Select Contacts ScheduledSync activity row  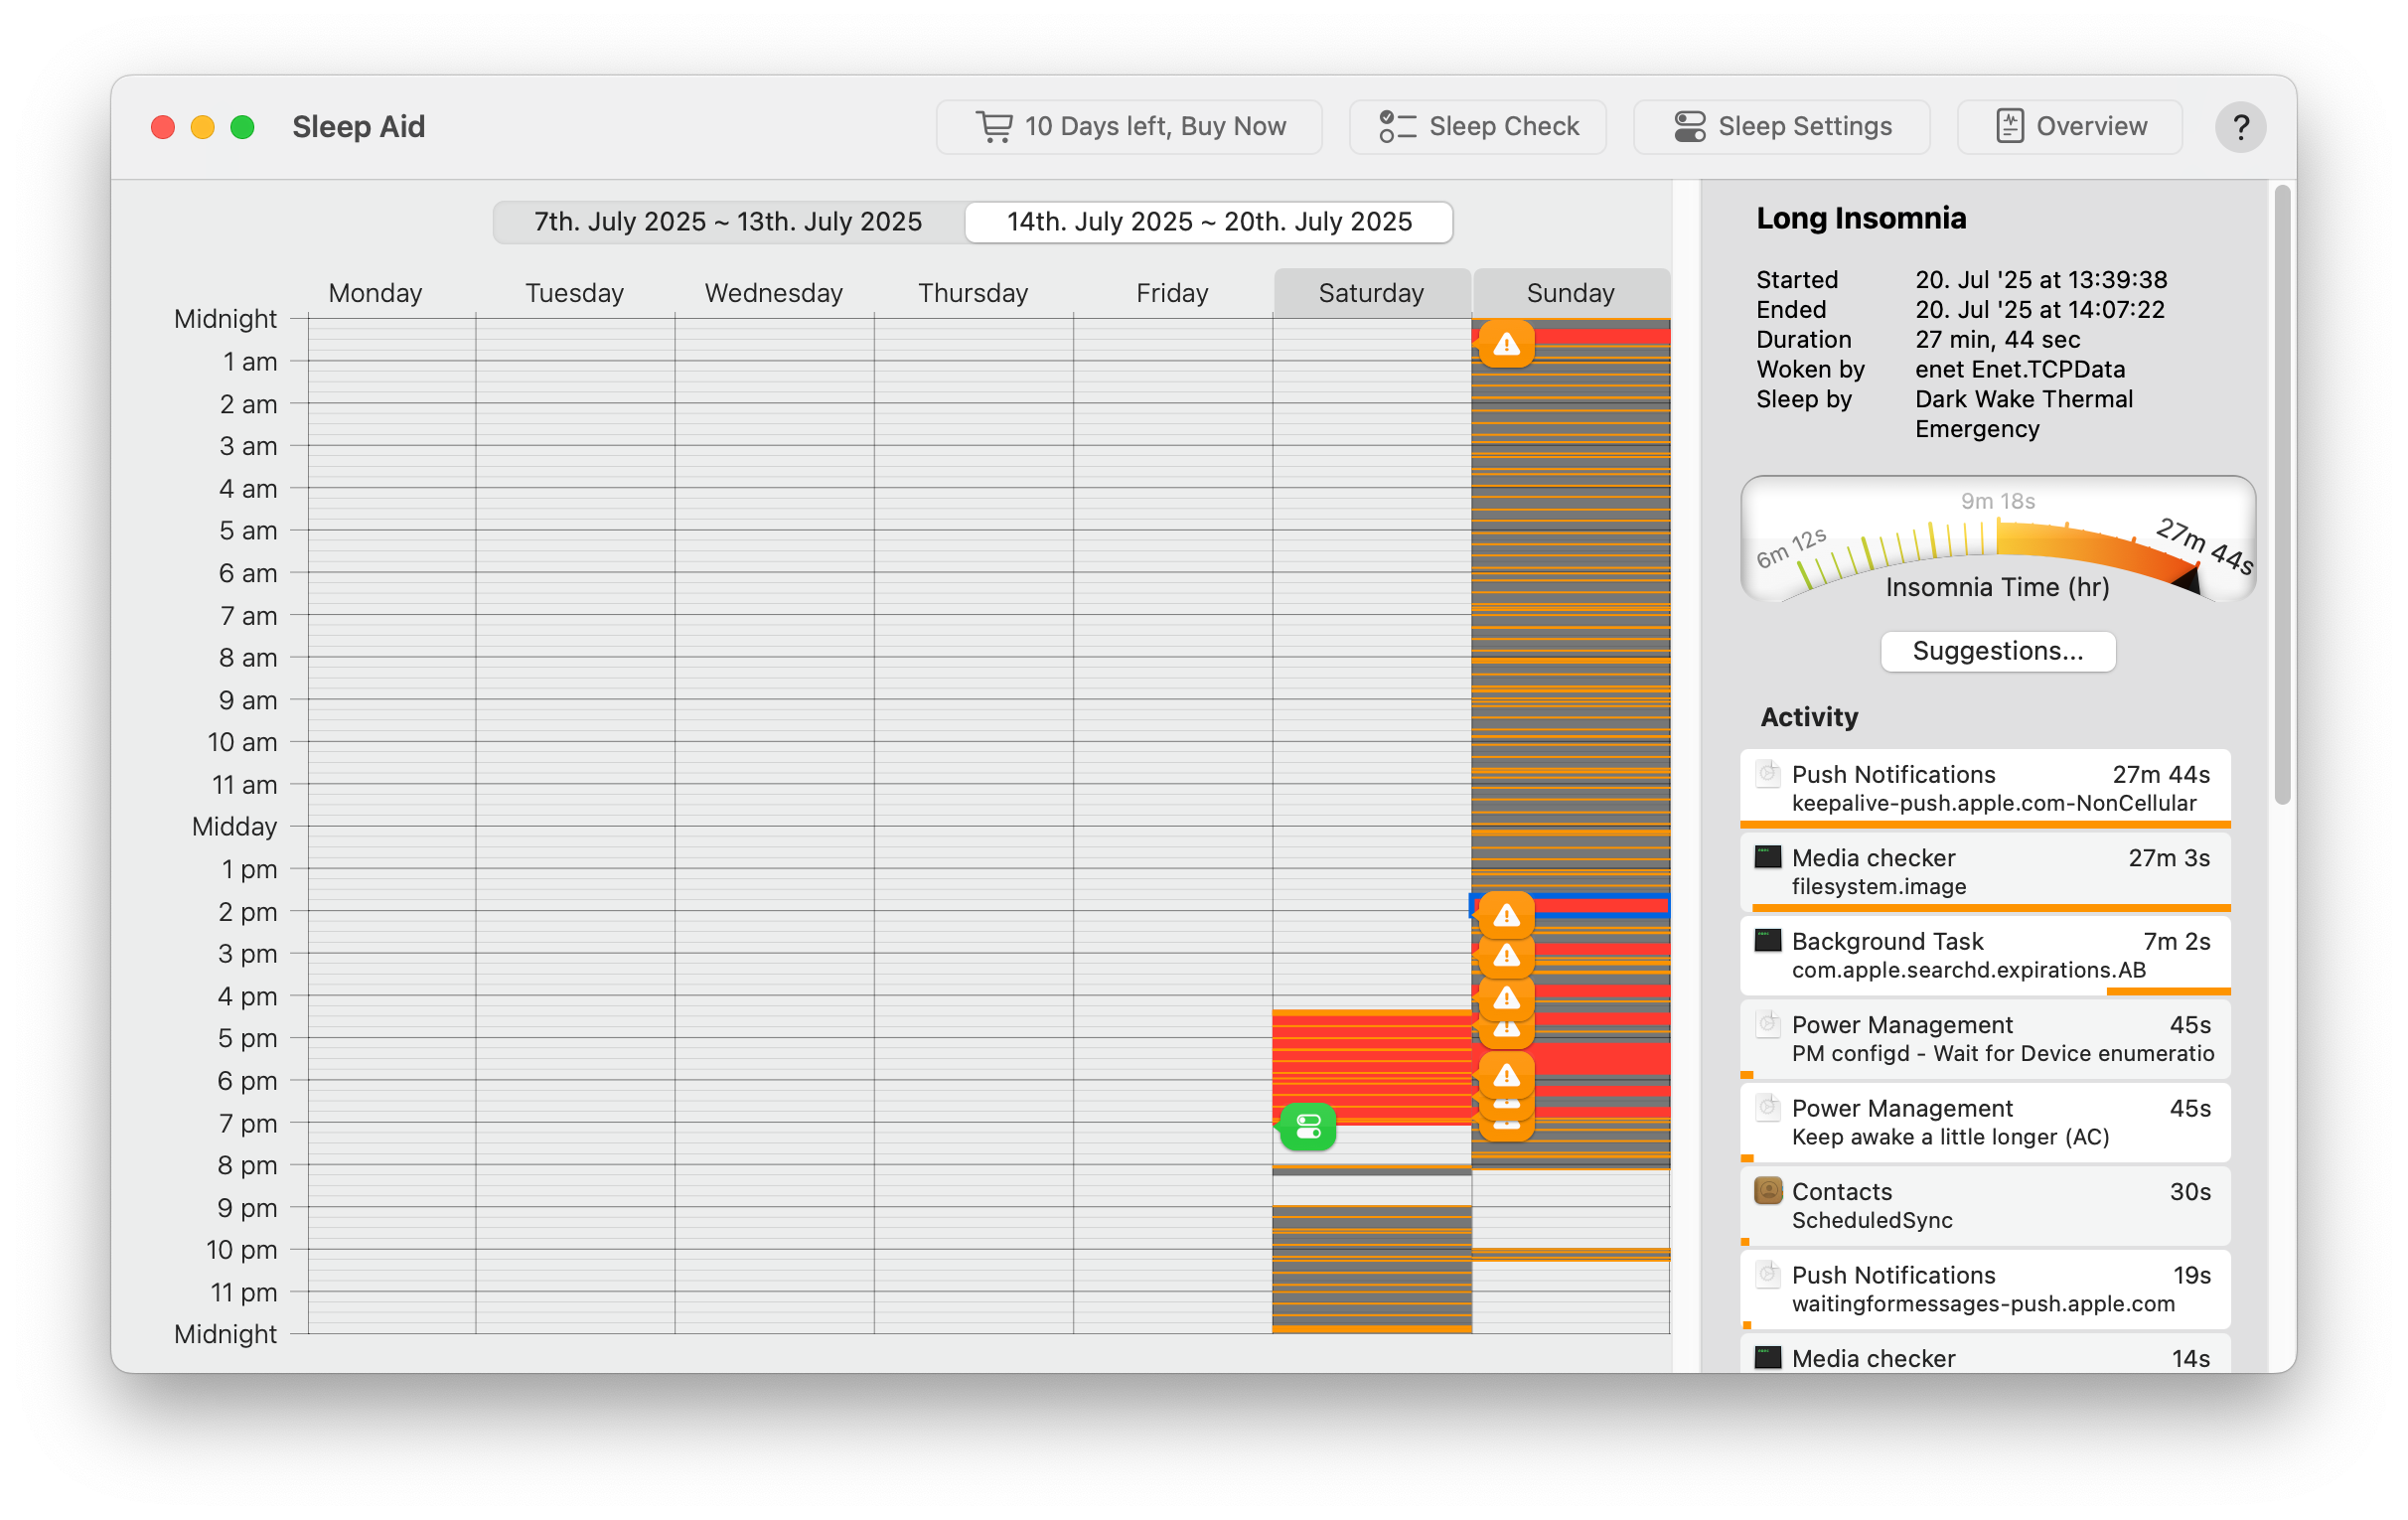coord(1984,1205)
